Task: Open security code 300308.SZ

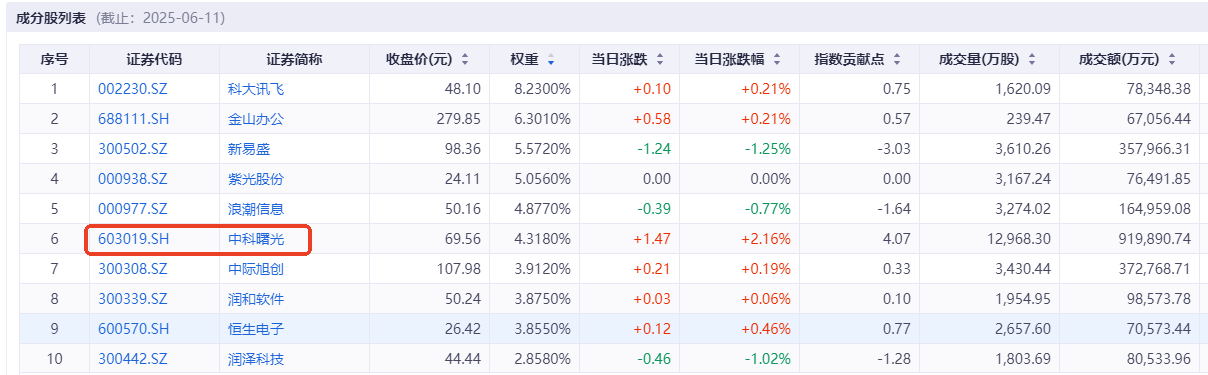Action: pyautogui.click(x=132, y=269)
